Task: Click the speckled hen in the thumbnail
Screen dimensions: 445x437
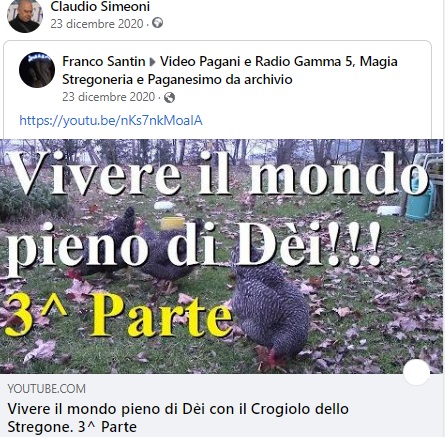Action: pyautogui.click(x=271, y=308)
